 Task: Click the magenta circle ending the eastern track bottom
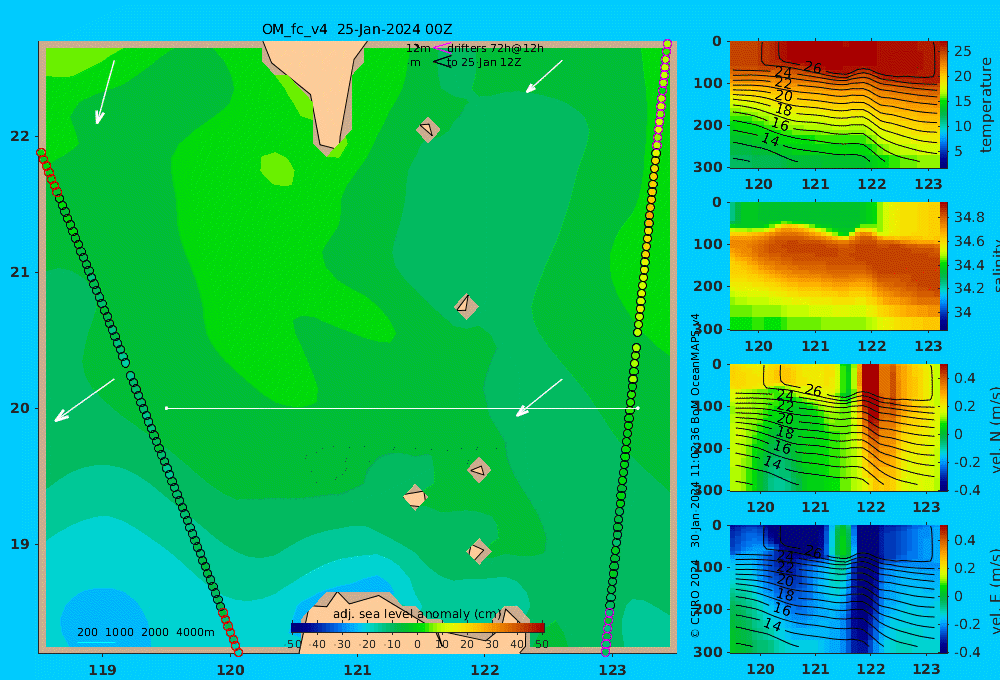(x=606, y=651)
